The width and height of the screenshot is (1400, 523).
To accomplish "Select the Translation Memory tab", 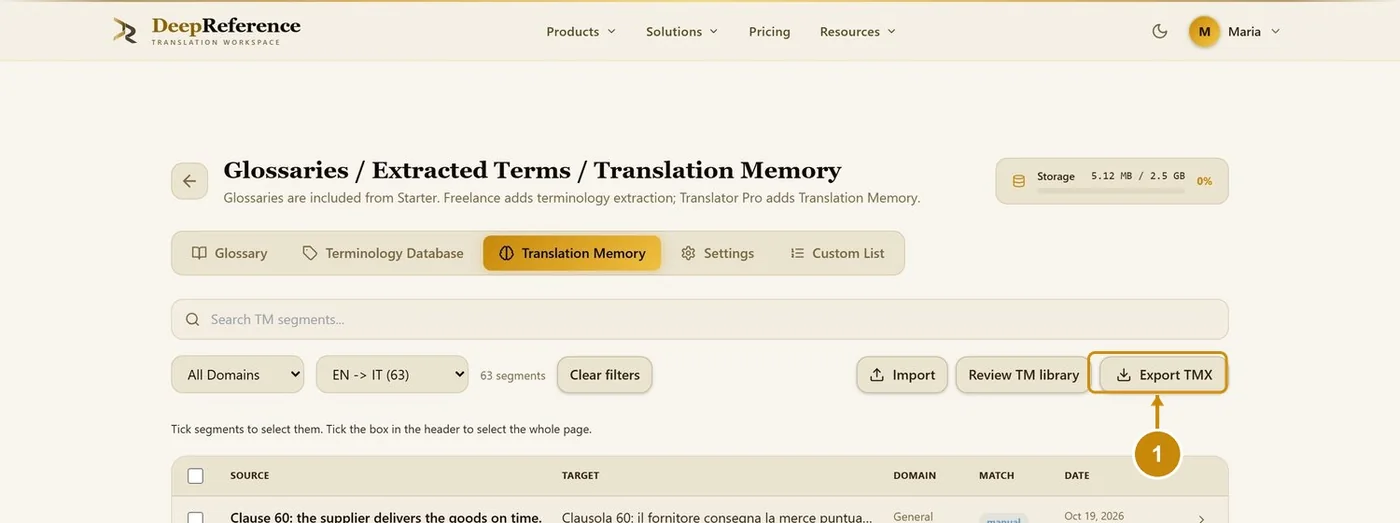I will coord(572,253).
